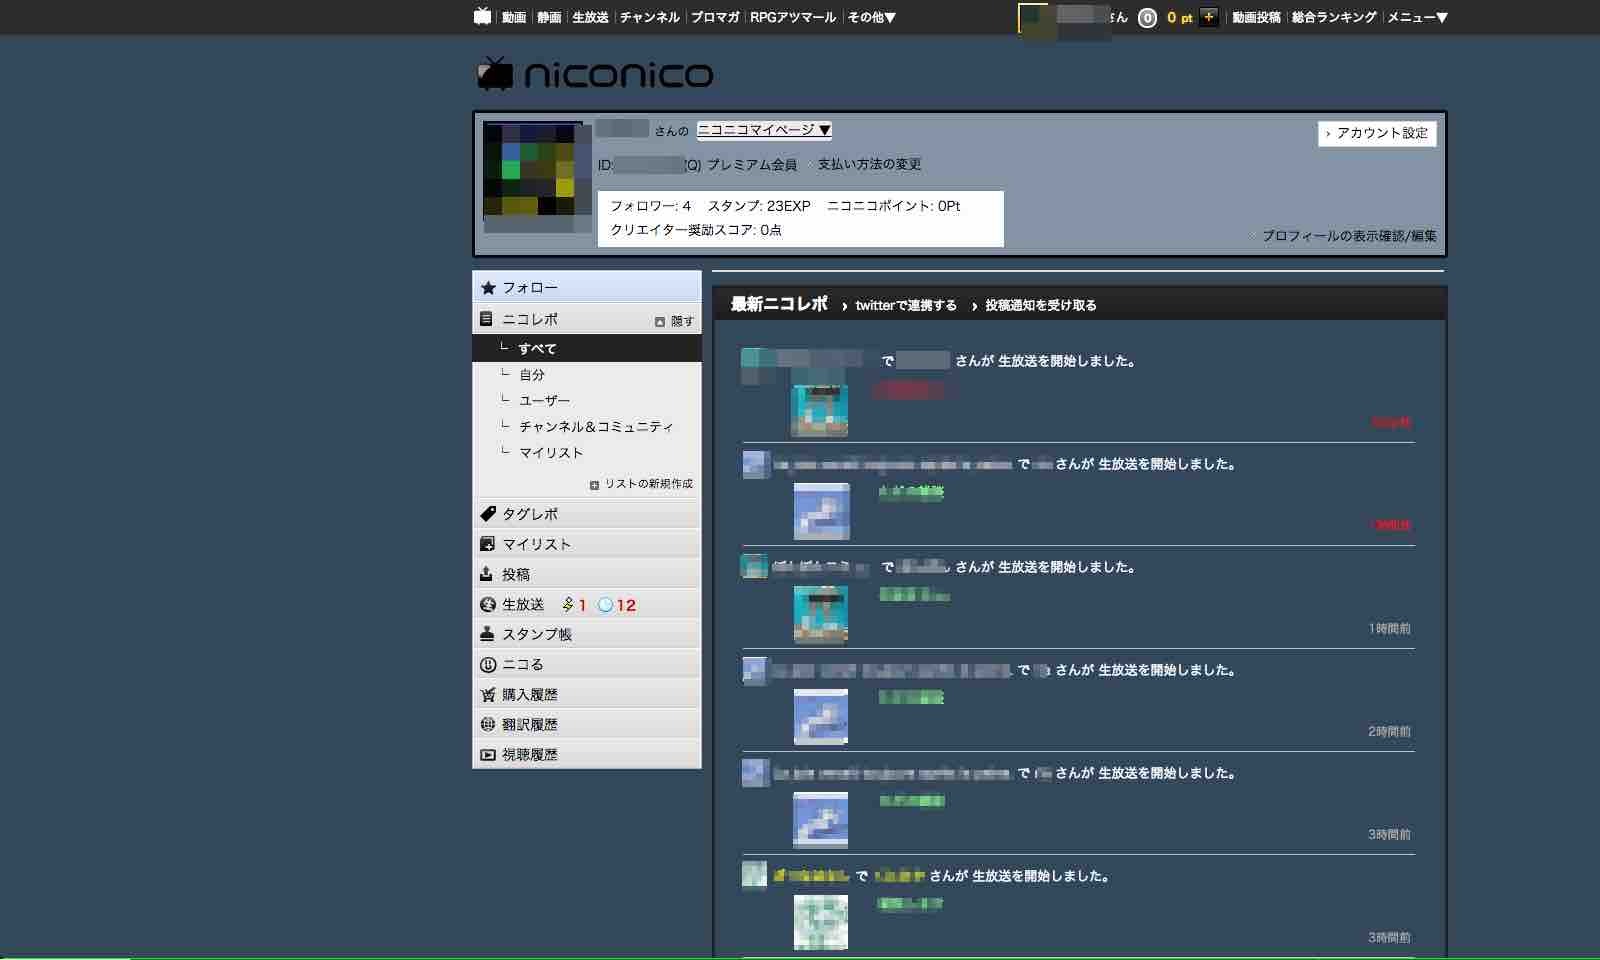Open the ニコニコマイページ dropdown
Screen dimensions: 1600x960
[x=764, y=130]
